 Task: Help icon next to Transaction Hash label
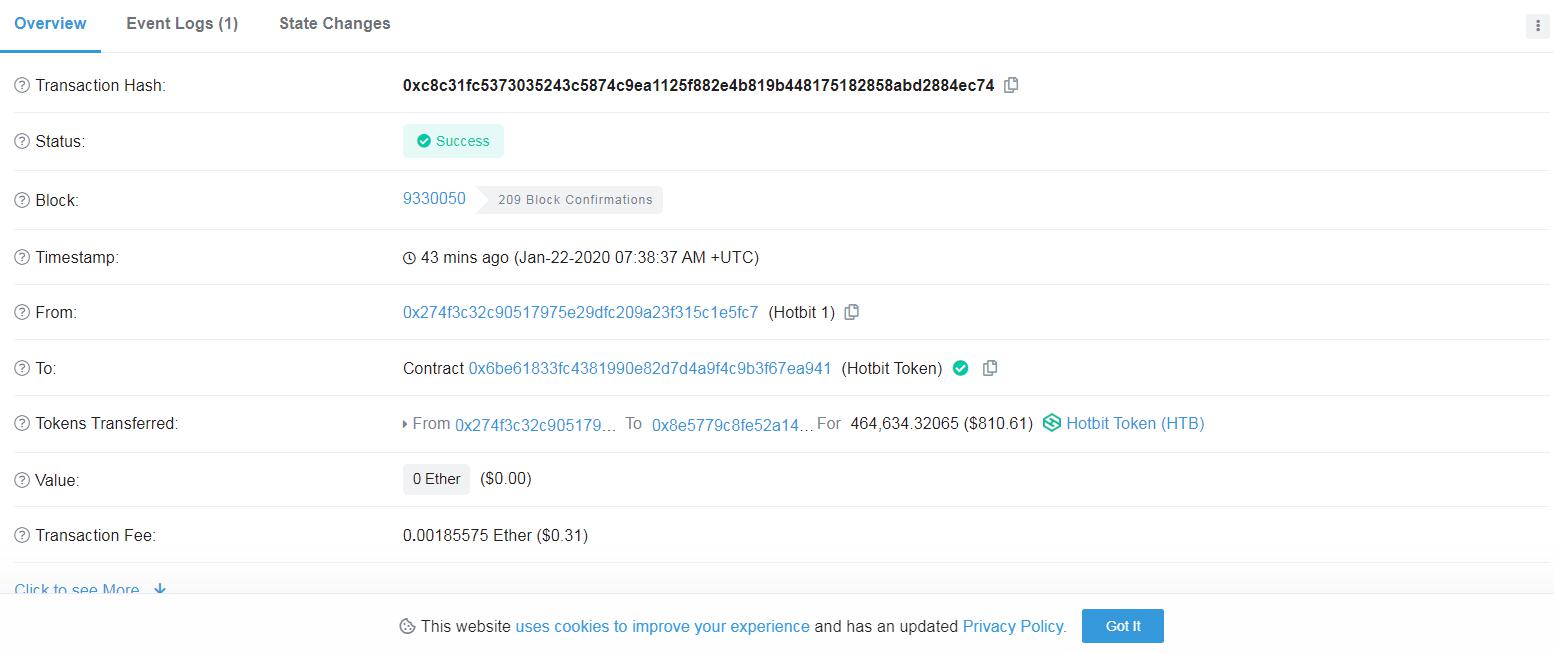click(22, 86)
